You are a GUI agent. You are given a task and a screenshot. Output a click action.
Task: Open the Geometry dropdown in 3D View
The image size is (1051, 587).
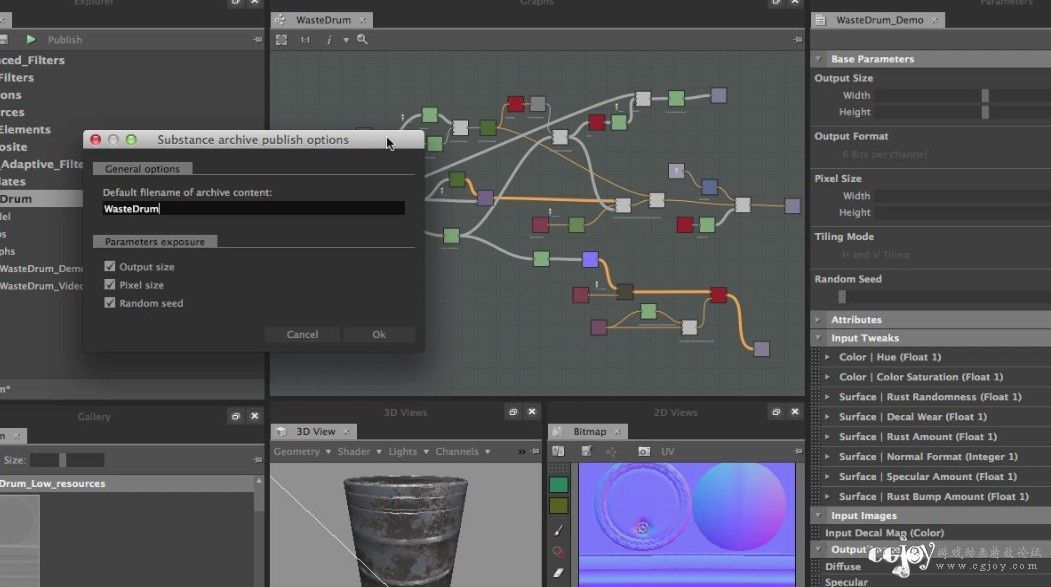[x=302, y=452]
